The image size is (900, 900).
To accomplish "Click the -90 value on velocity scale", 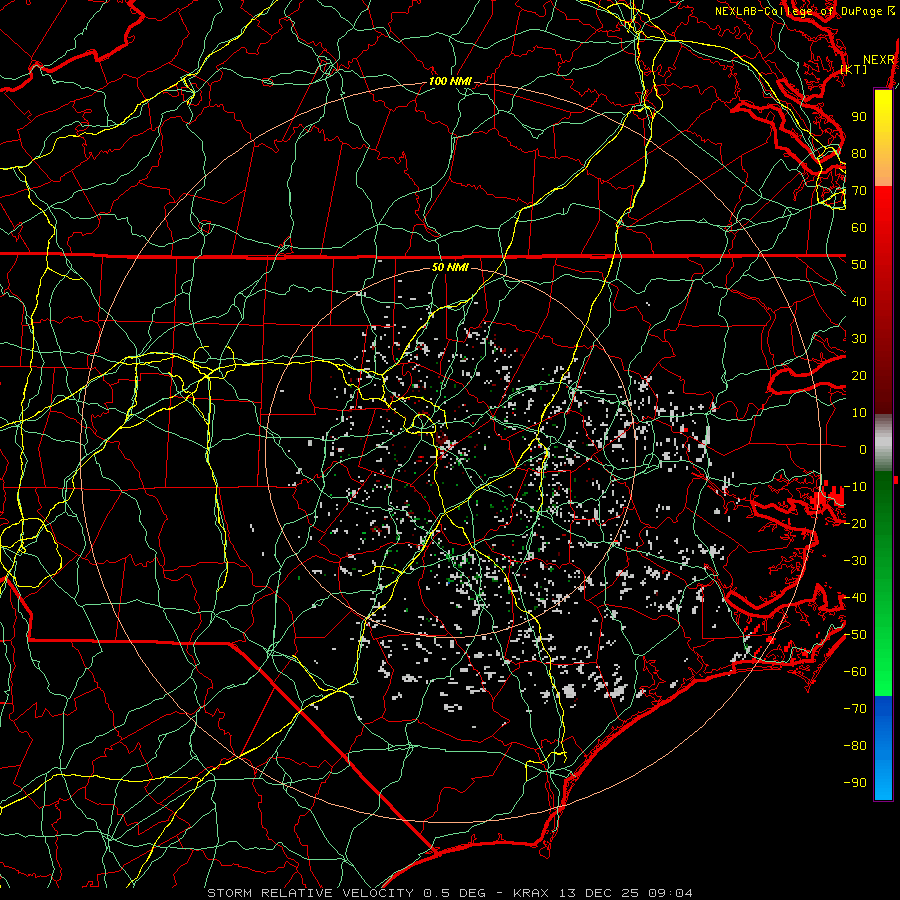I will tap(855, 783).
